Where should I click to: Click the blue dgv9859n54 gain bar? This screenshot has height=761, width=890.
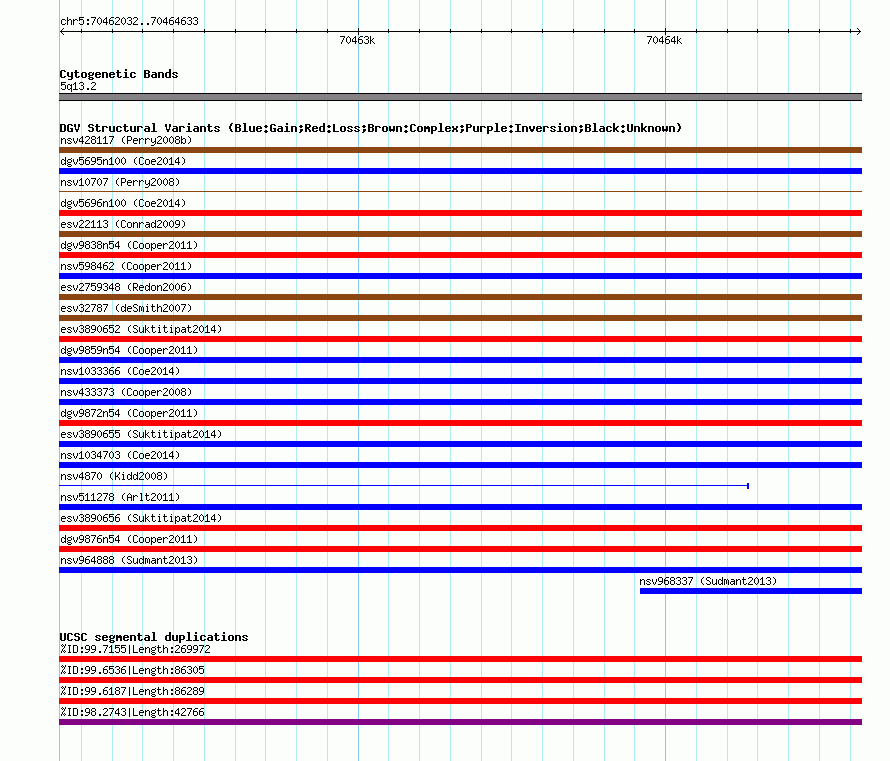tap(460, 360)
